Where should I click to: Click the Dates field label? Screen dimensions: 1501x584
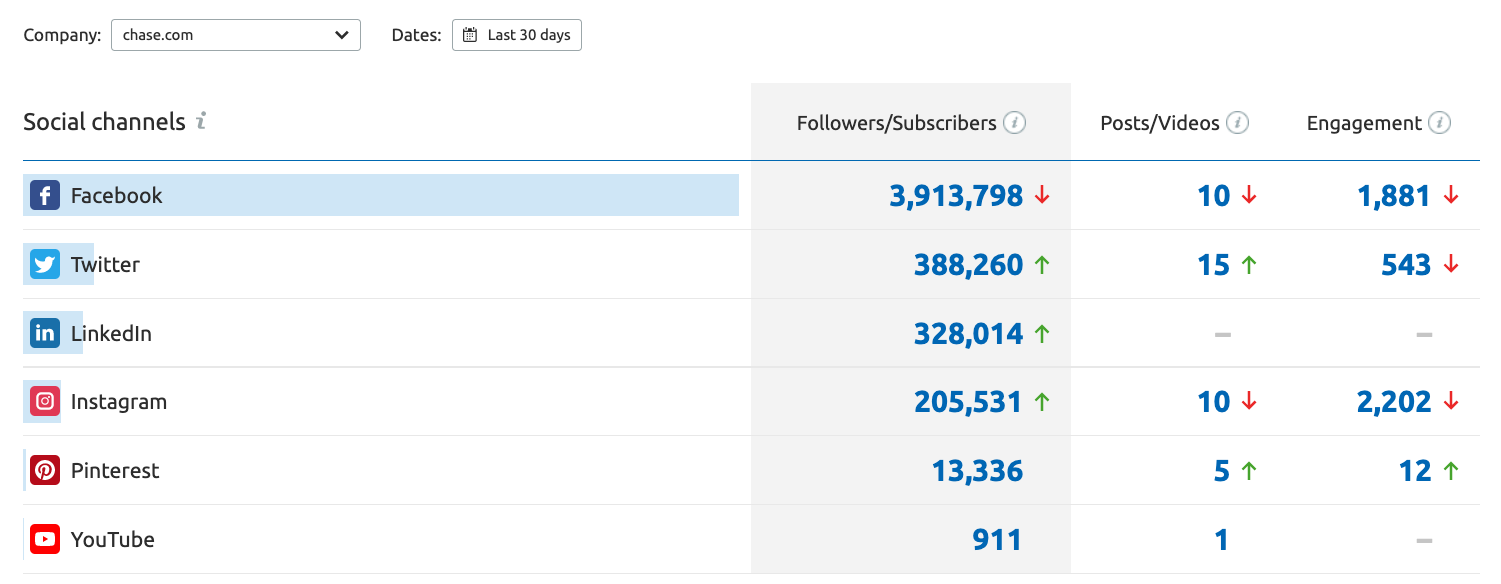[x=417, y=35]
